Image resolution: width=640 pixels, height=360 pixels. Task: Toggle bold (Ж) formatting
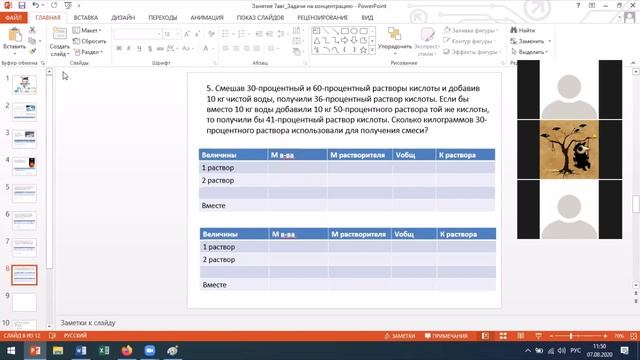pos(119,48)
